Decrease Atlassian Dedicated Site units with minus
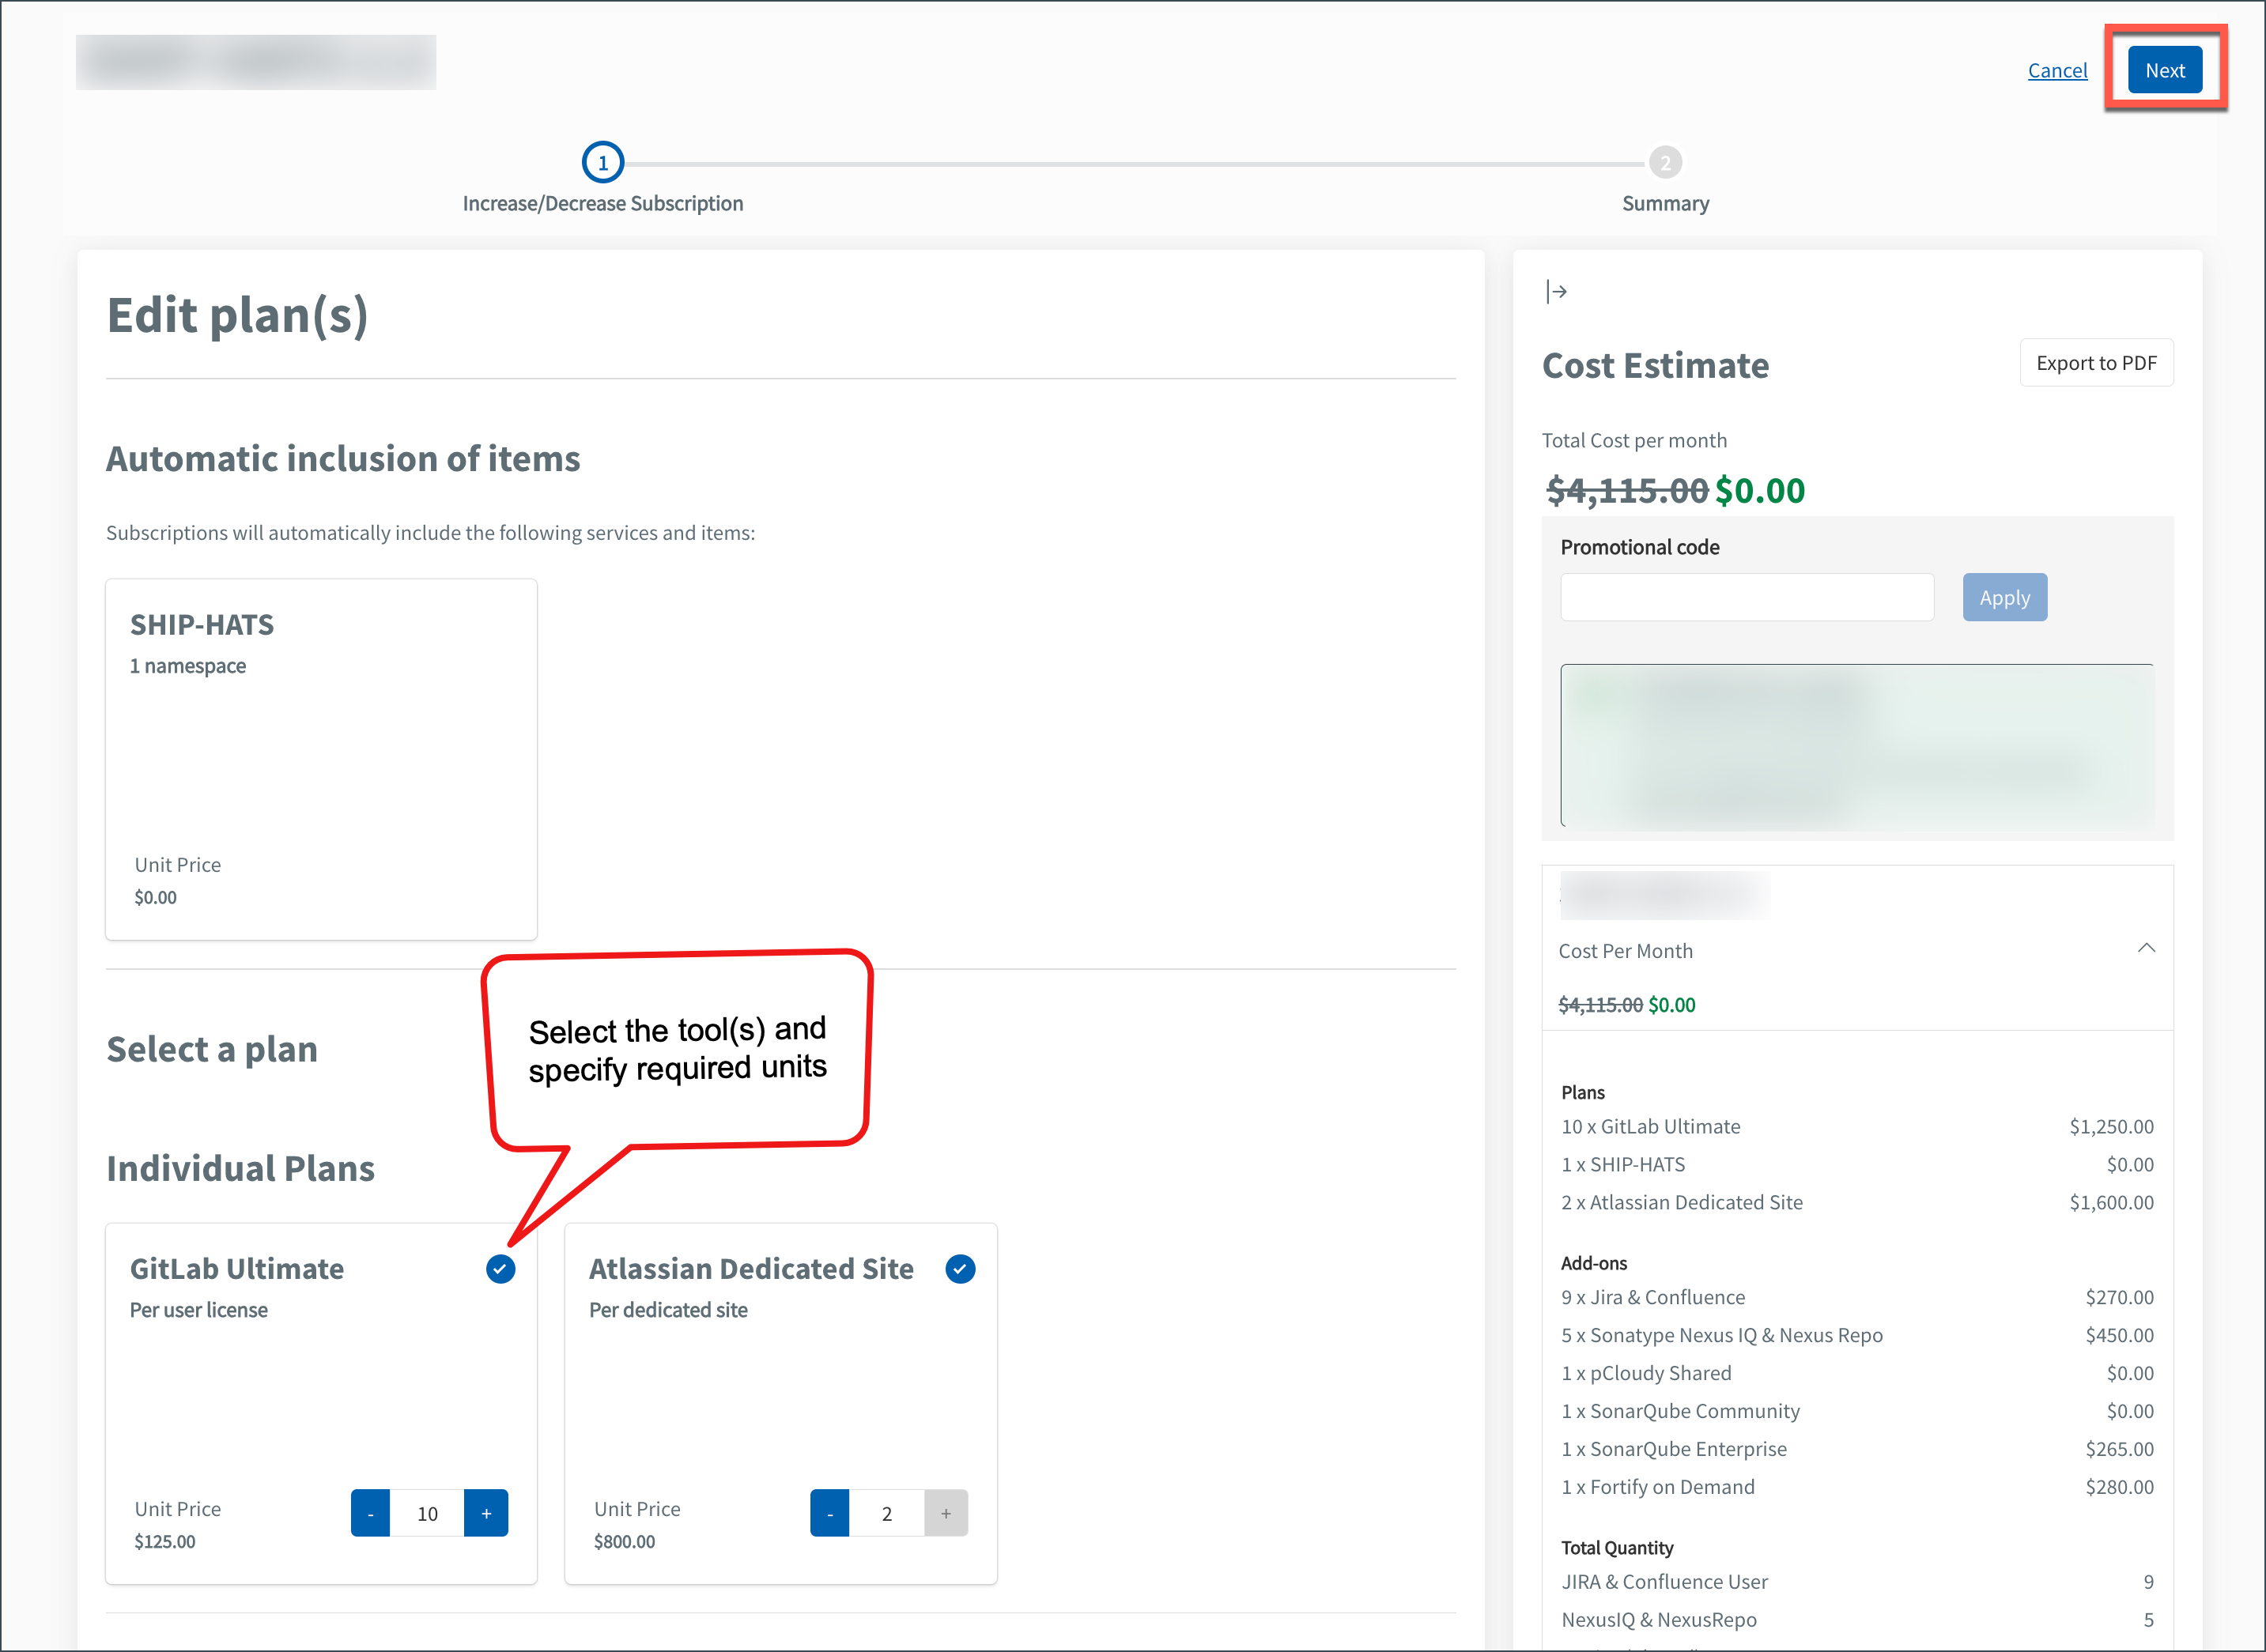This screenshot has height=1652, width=2266. [x=830, y=1512]
